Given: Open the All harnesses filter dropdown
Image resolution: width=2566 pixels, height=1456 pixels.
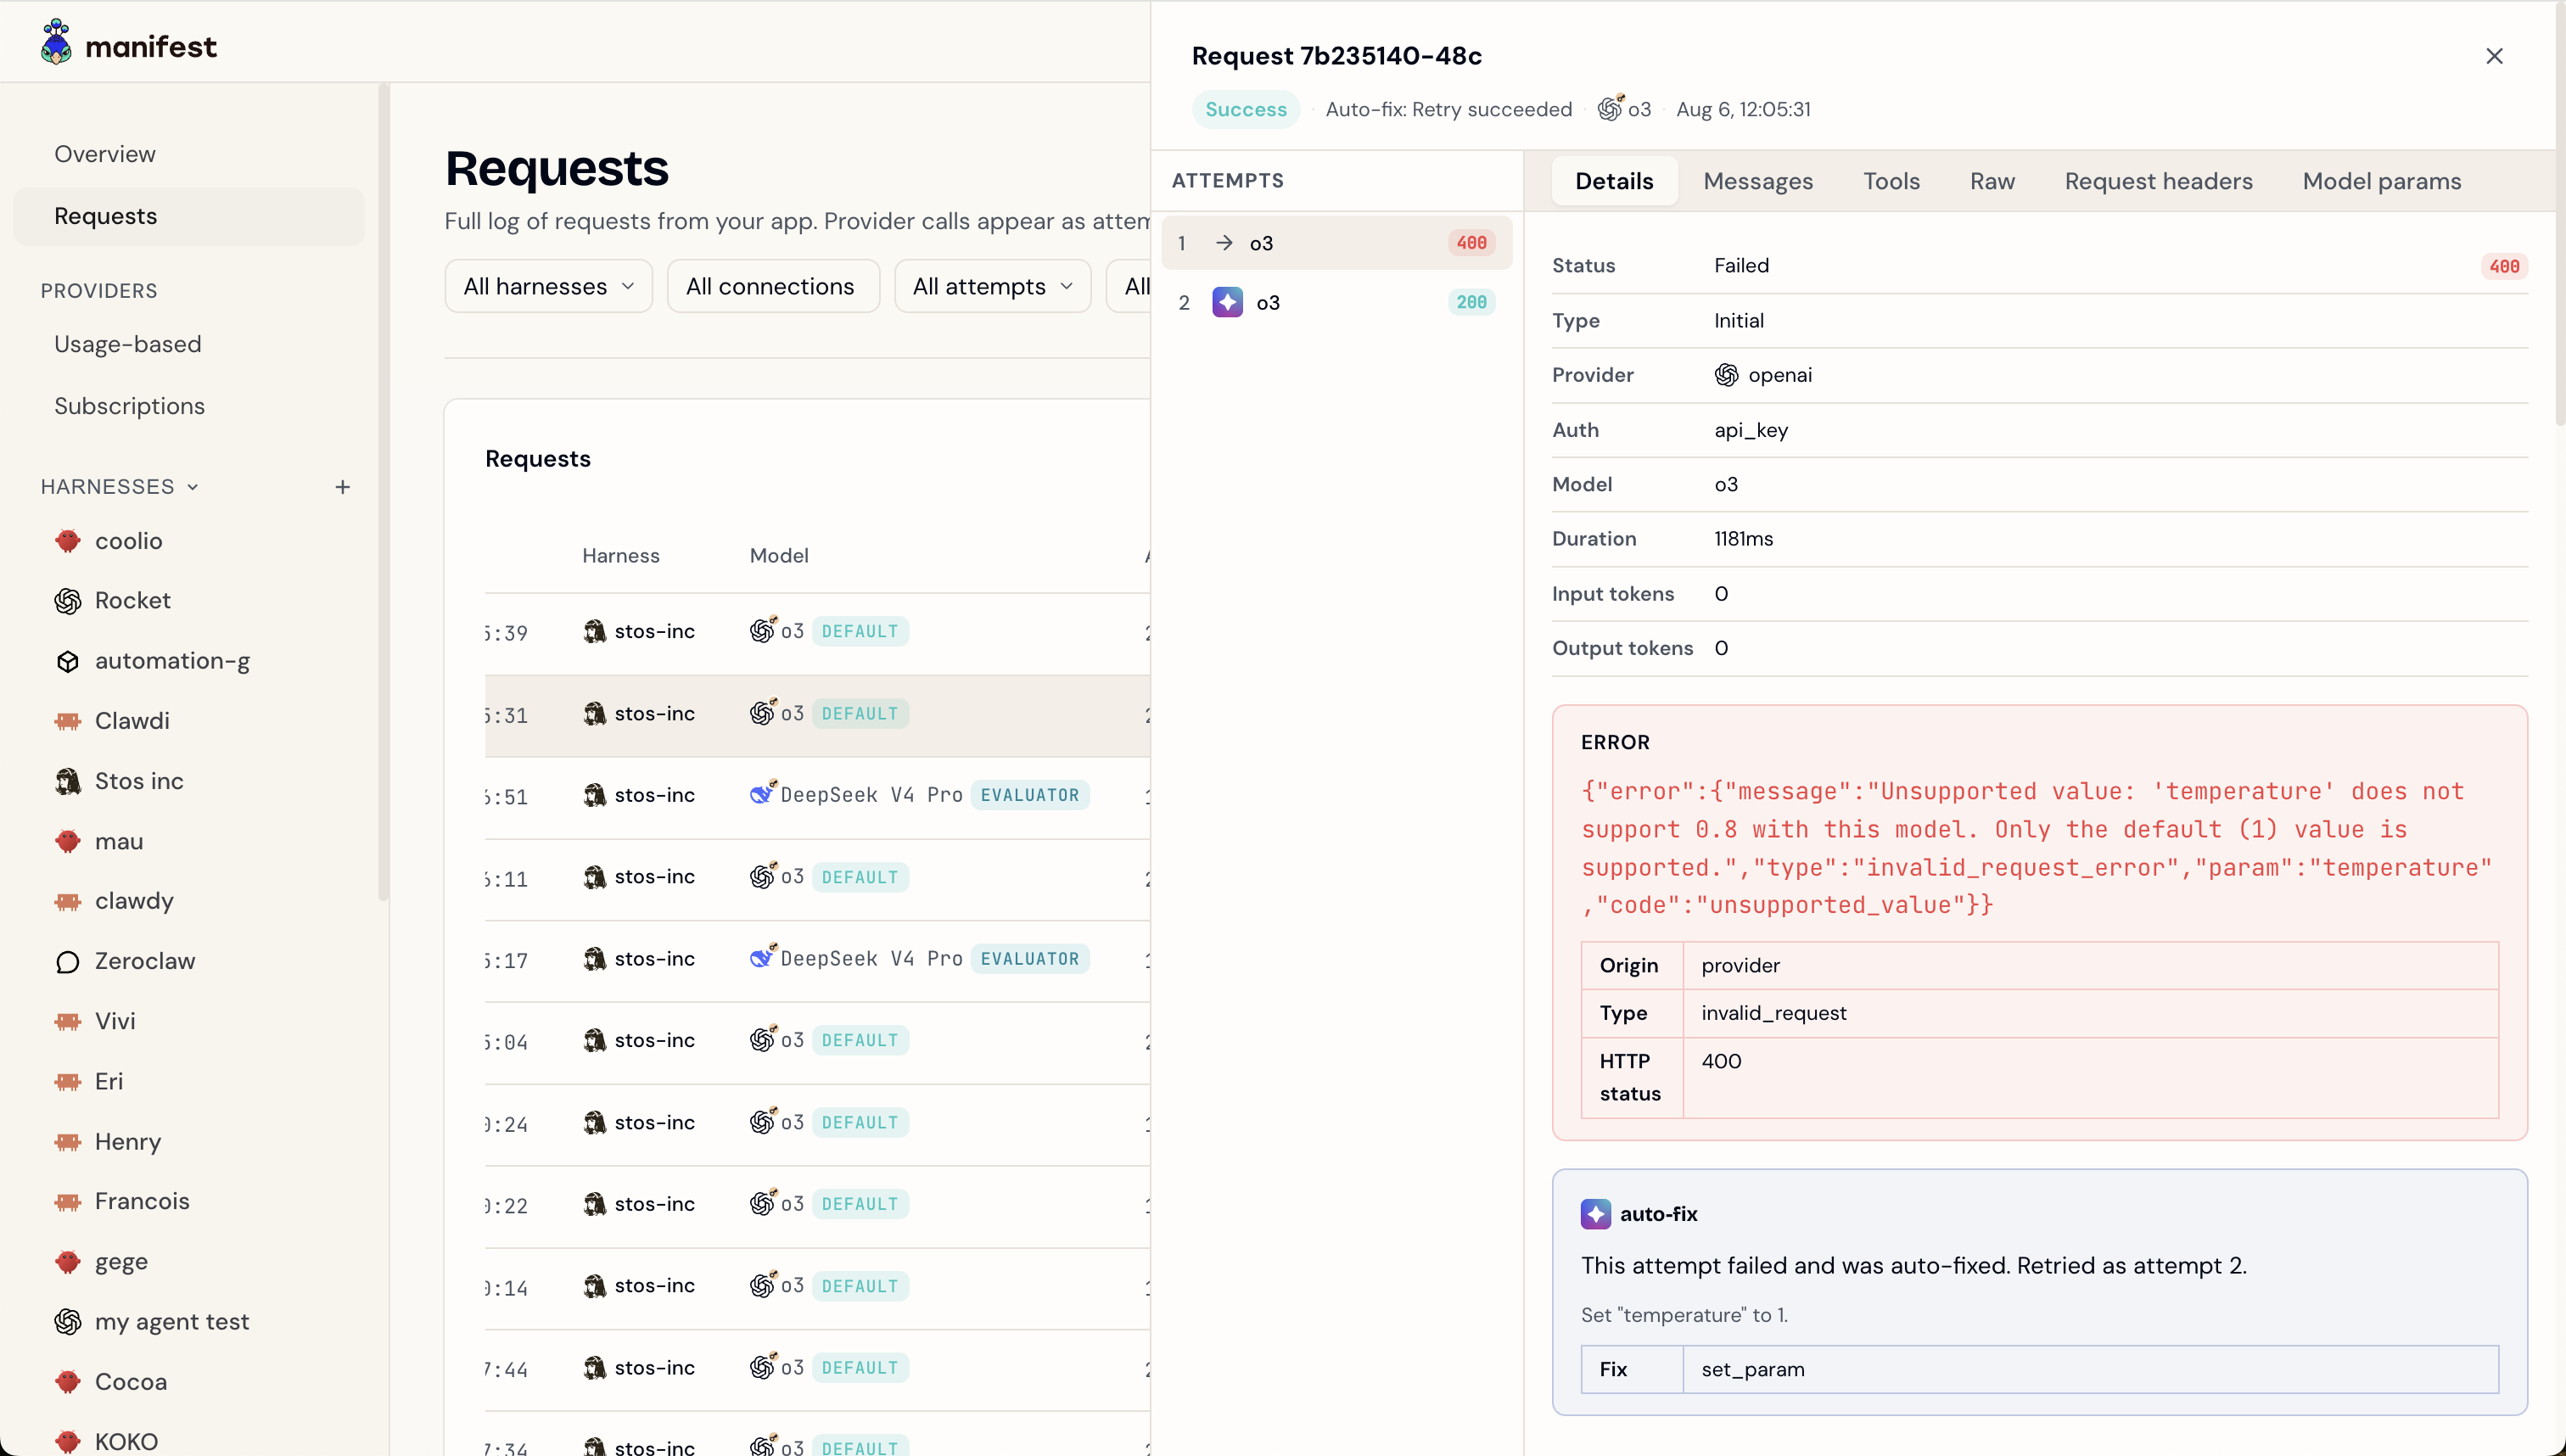Looking at the screenshot, I should point(548,286).
